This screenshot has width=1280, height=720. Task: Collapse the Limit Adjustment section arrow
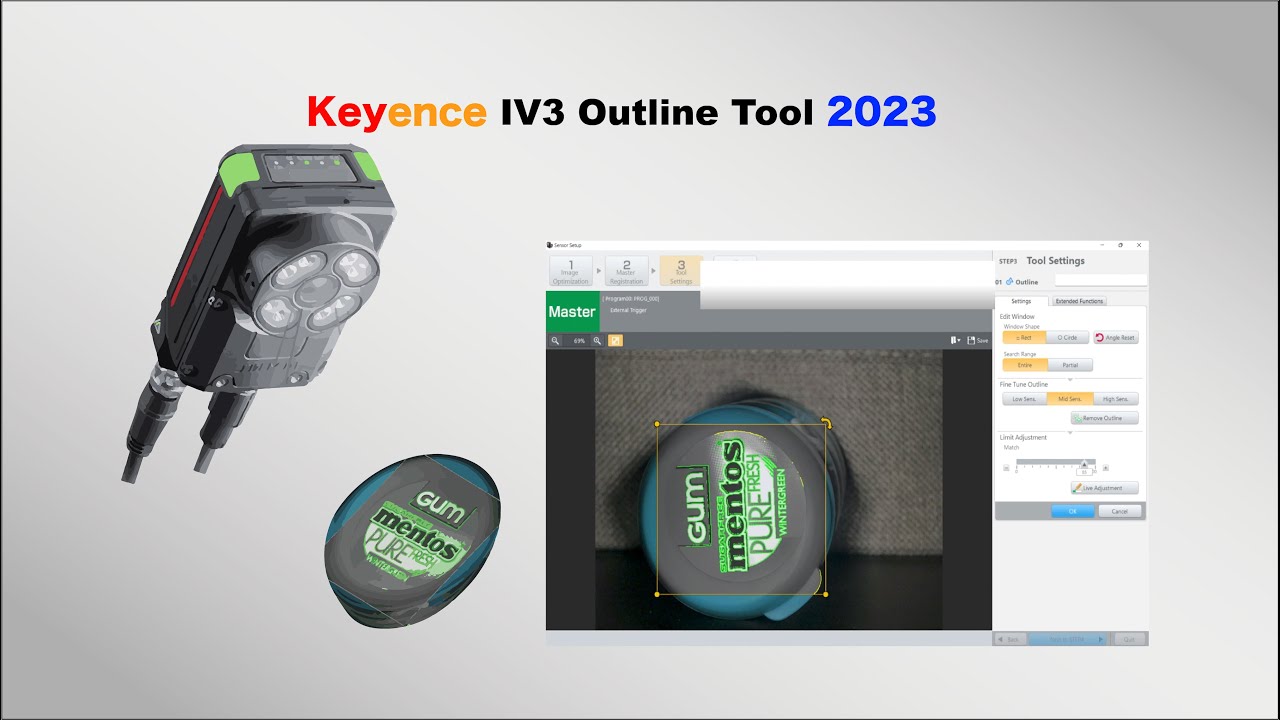(x=1070, y=433)
